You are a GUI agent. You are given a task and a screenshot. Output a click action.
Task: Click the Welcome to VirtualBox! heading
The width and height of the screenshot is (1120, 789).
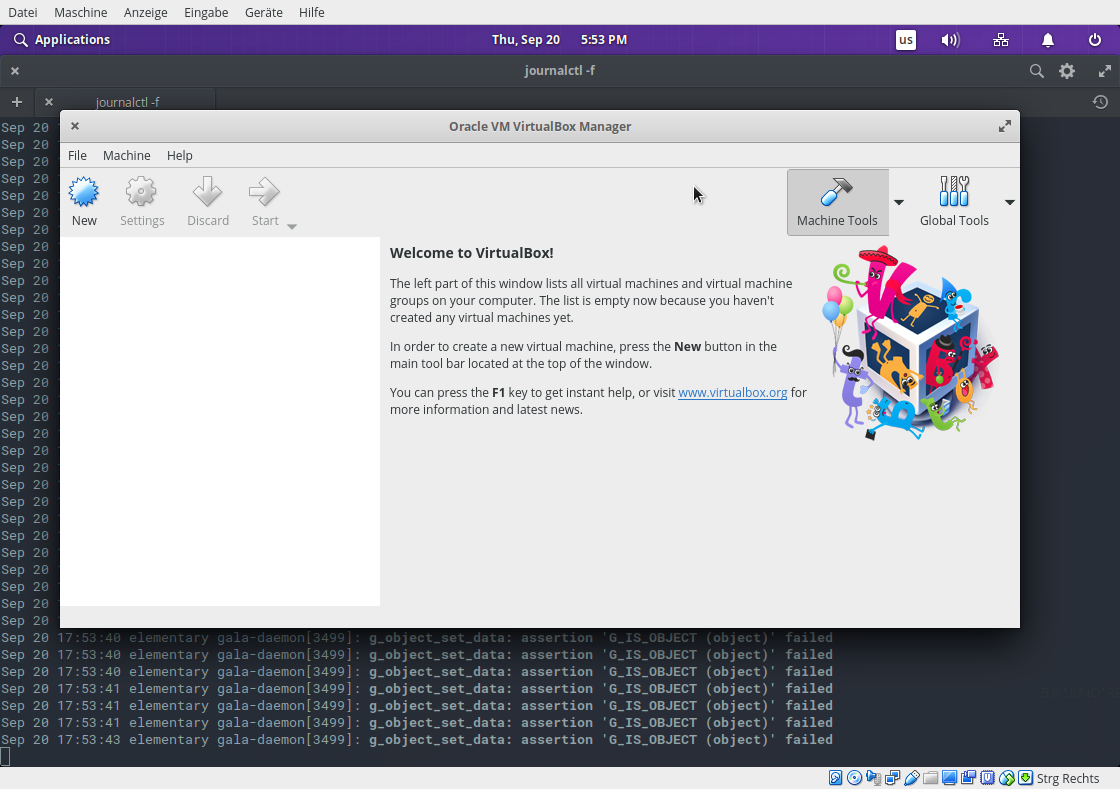pyautogui.click(x=471, y=253)
